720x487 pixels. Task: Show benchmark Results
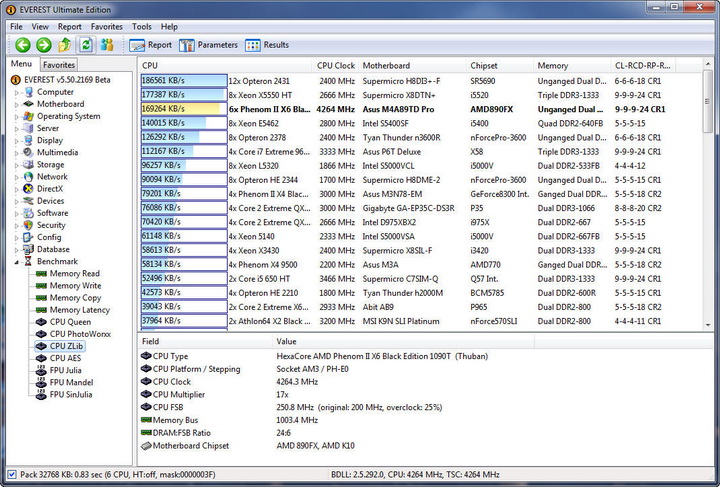click(x=267, y=45)
